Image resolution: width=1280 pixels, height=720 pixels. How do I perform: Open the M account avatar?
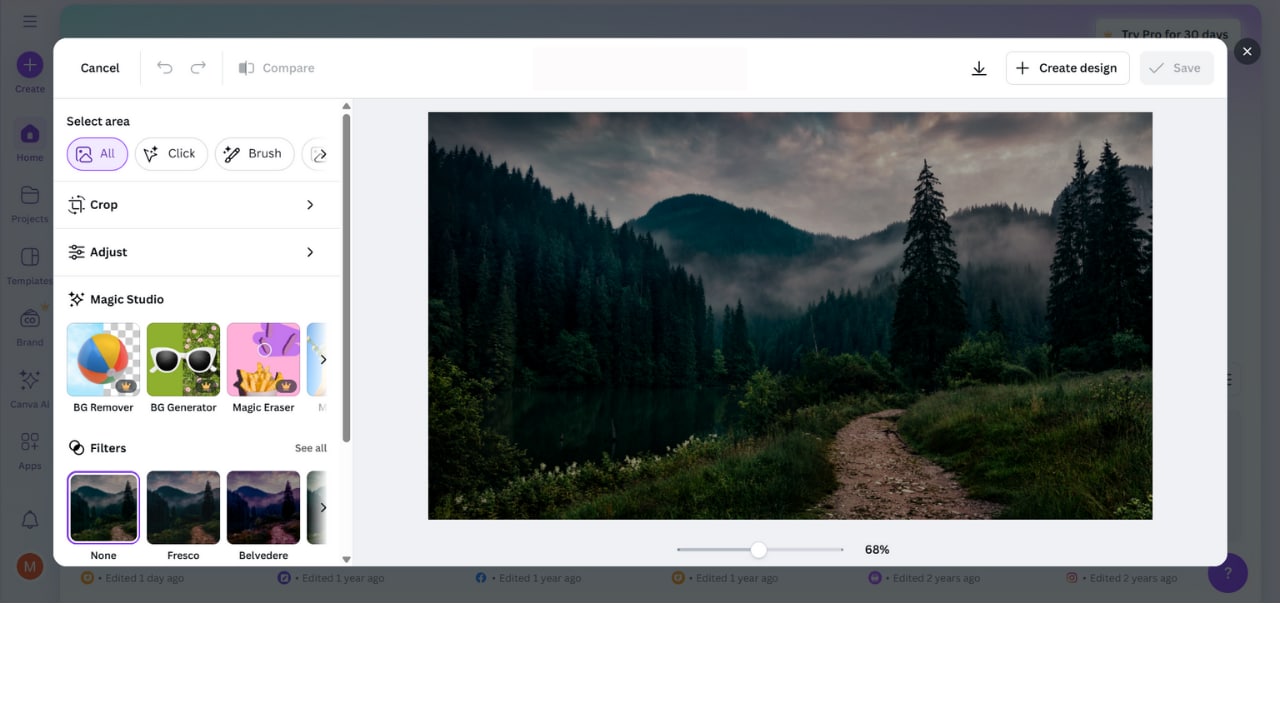pyautogui.click(x=30, y=567)
